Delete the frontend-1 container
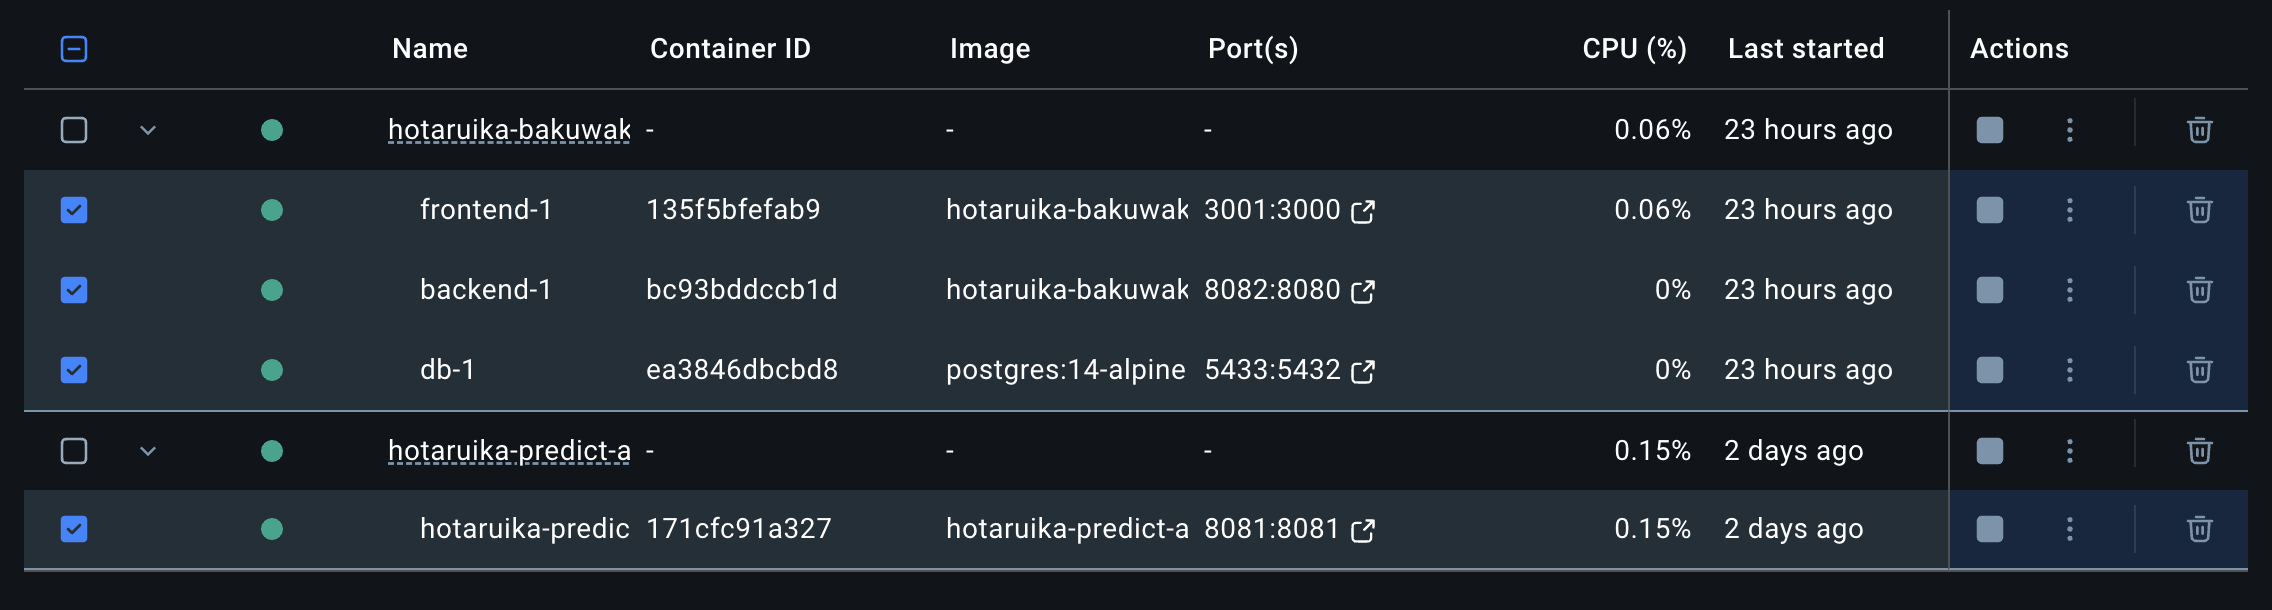Screen dimensions: 2272x610 pos(2201,210)
